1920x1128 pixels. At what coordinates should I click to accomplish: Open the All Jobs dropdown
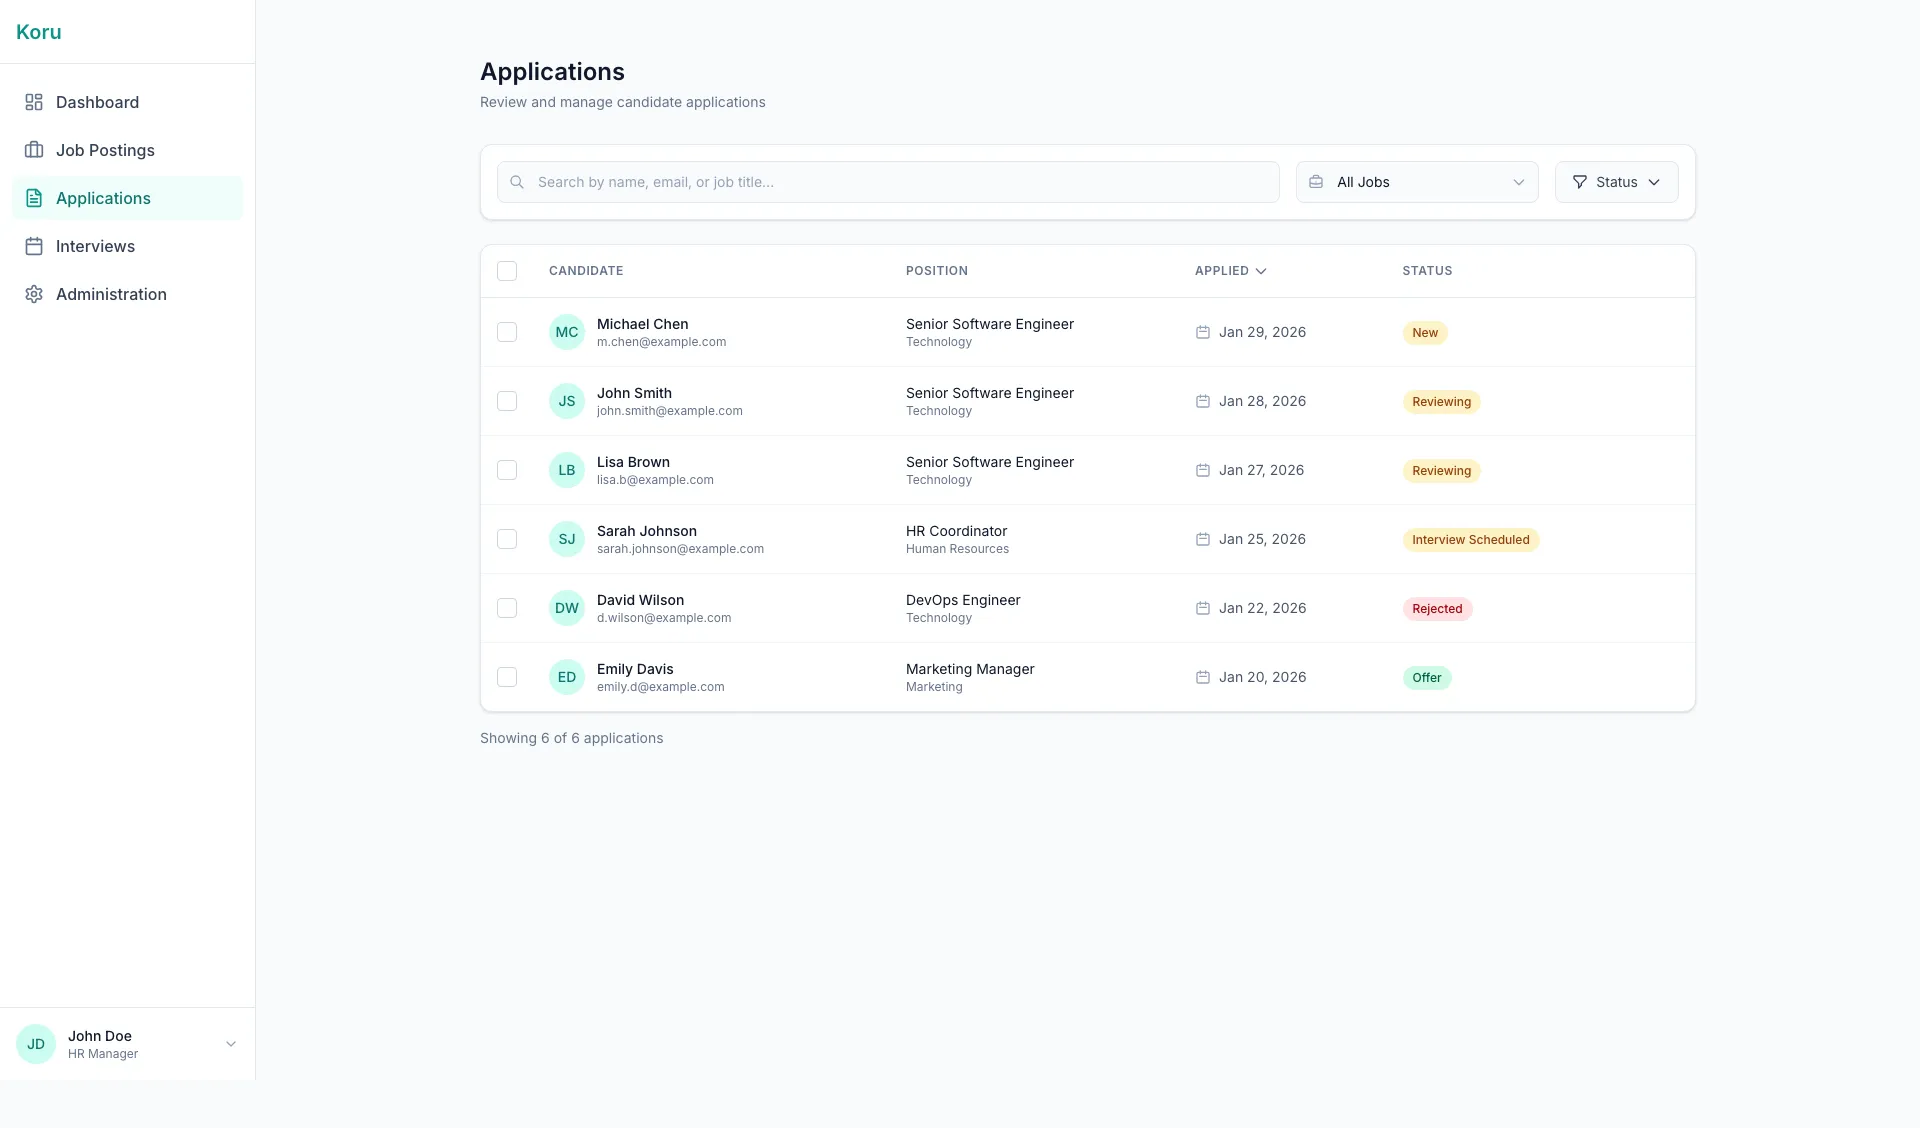(x=1417, y=182)
